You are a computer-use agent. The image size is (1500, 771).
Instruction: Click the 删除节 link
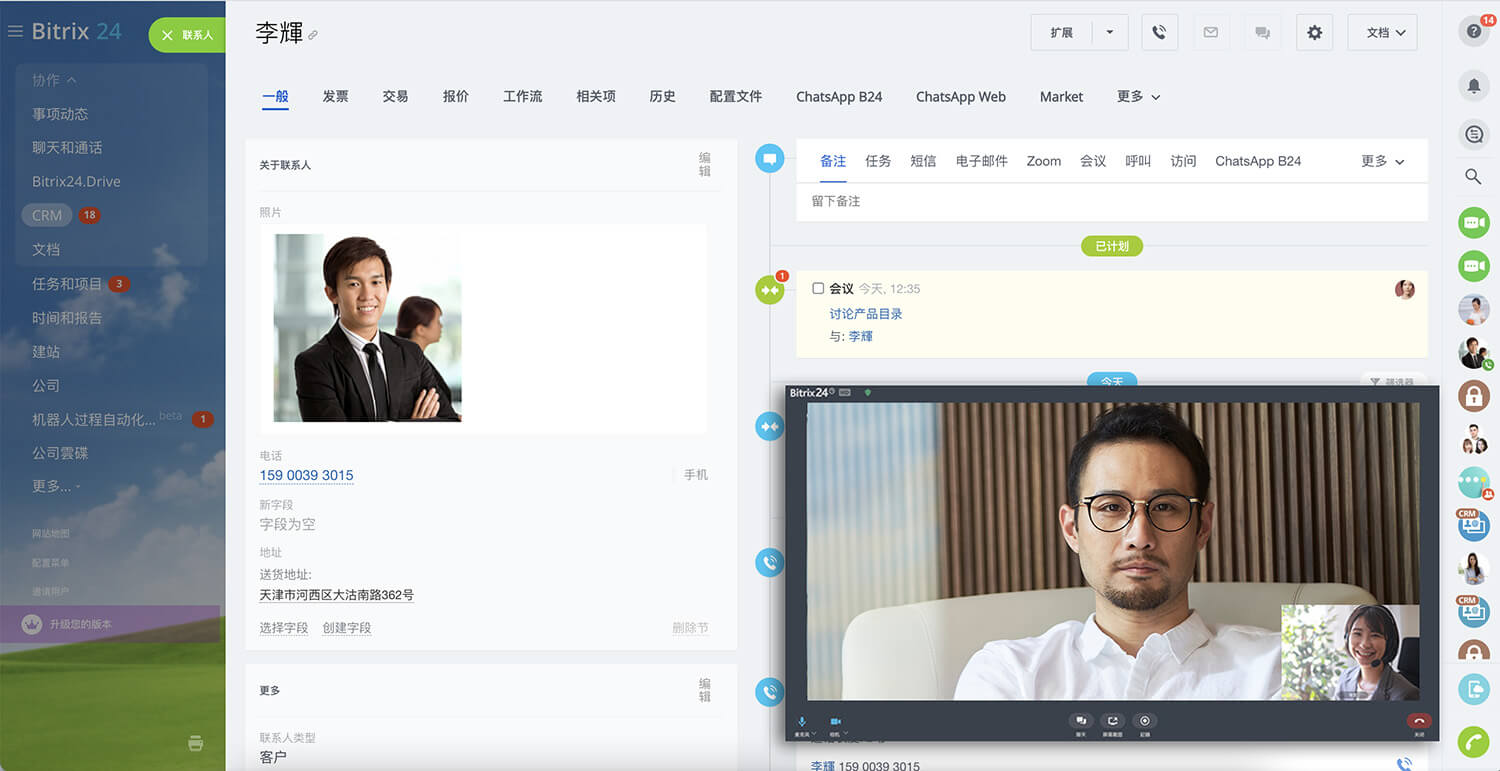(690, 628)
